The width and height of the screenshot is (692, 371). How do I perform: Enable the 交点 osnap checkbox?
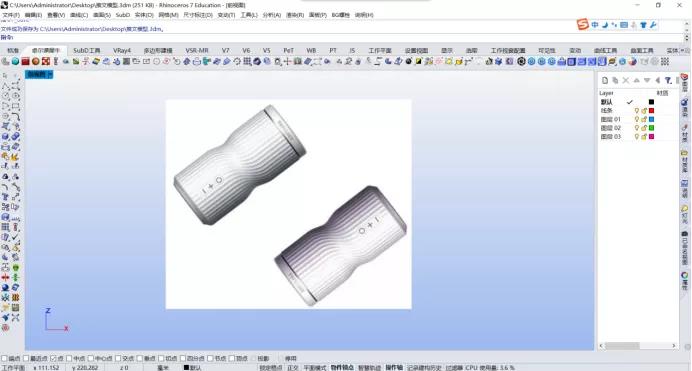point(118,359)
